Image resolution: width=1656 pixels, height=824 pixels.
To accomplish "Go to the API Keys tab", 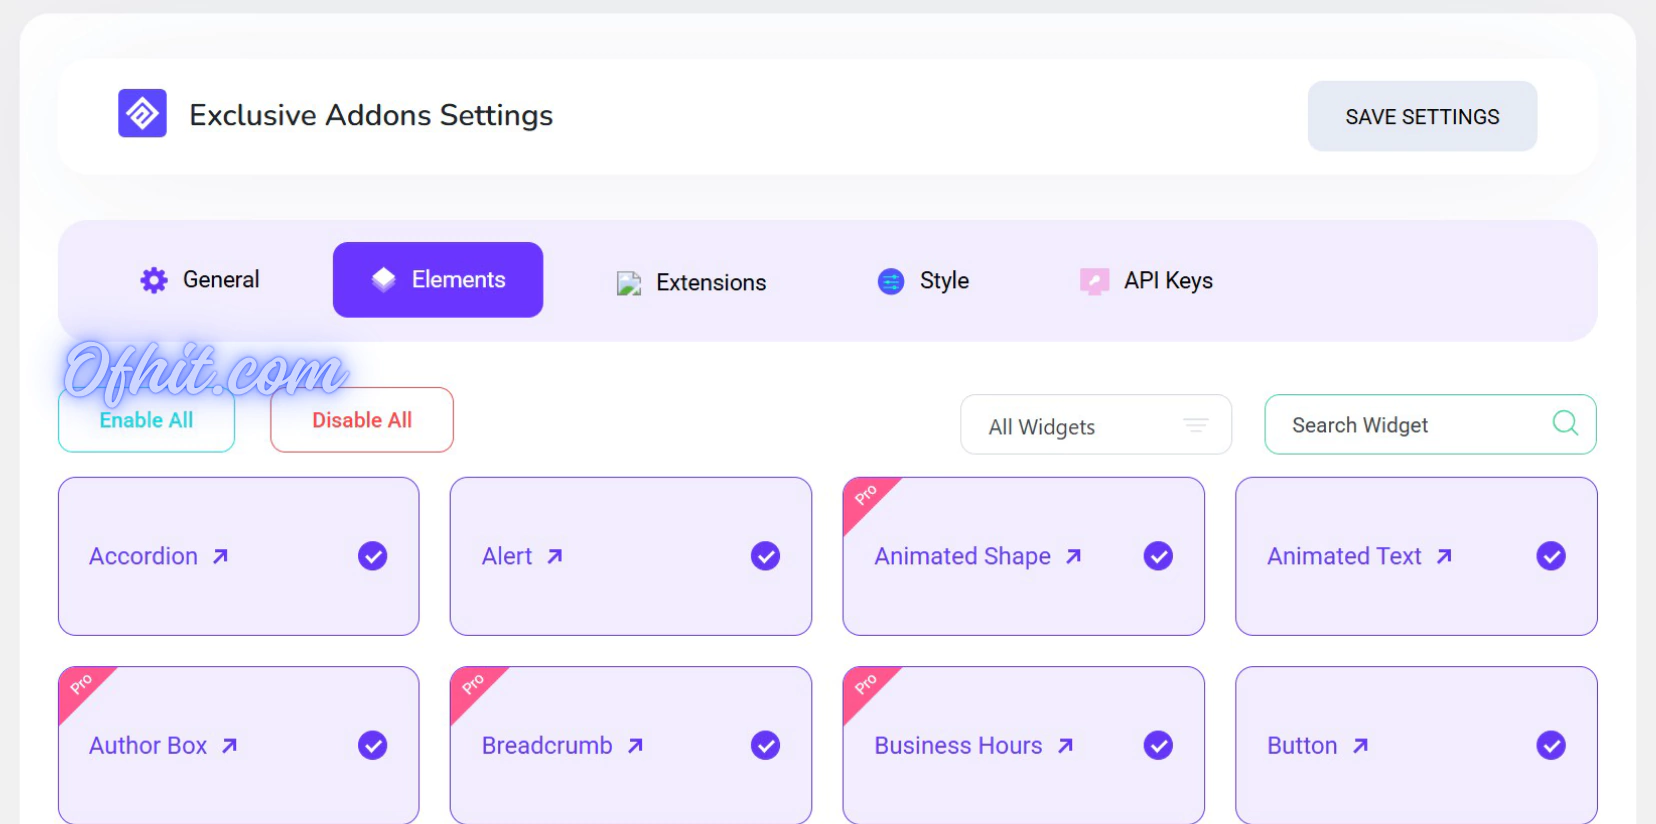I will click(x=1147, y=281).
